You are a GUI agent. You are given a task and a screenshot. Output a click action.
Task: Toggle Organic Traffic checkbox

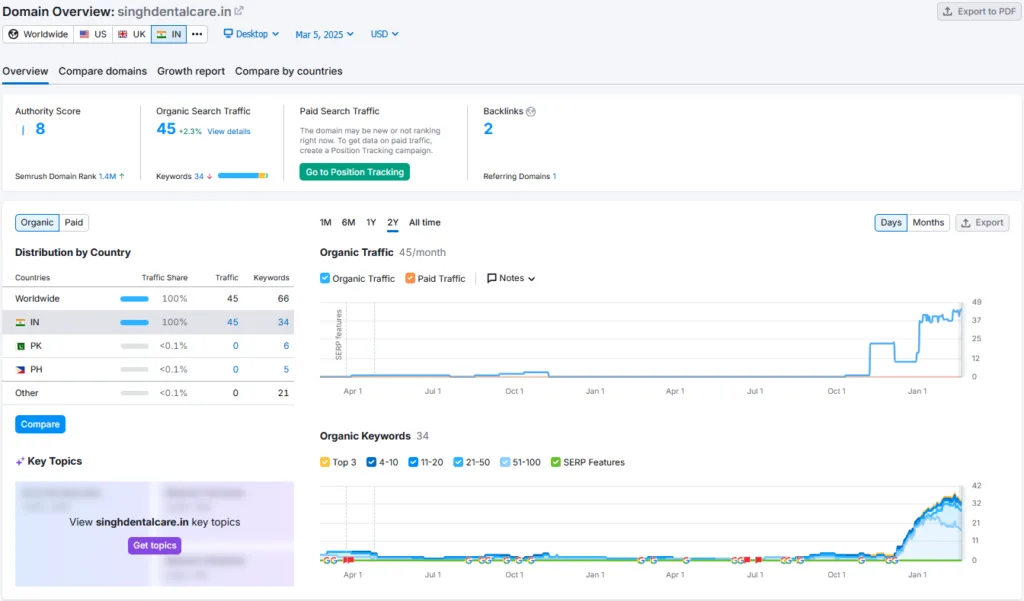point(325,278)
